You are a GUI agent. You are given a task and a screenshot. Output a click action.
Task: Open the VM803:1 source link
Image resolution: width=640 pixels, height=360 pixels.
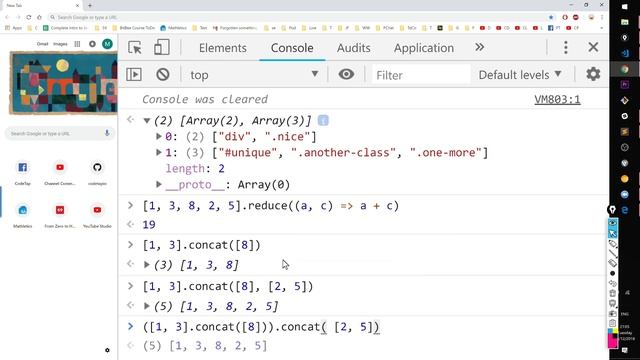pos(557,100)
